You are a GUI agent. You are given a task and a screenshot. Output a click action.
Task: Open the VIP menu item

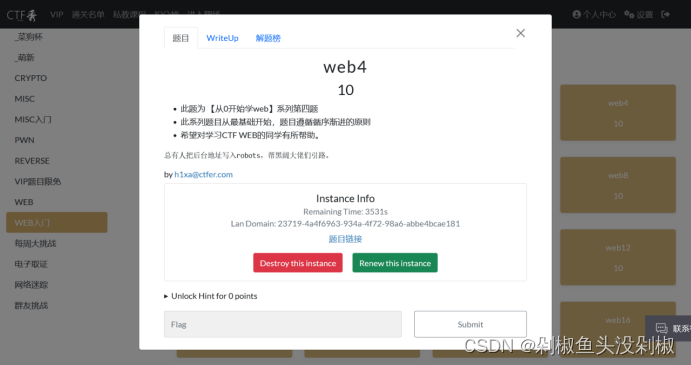[x=56, y=15]
